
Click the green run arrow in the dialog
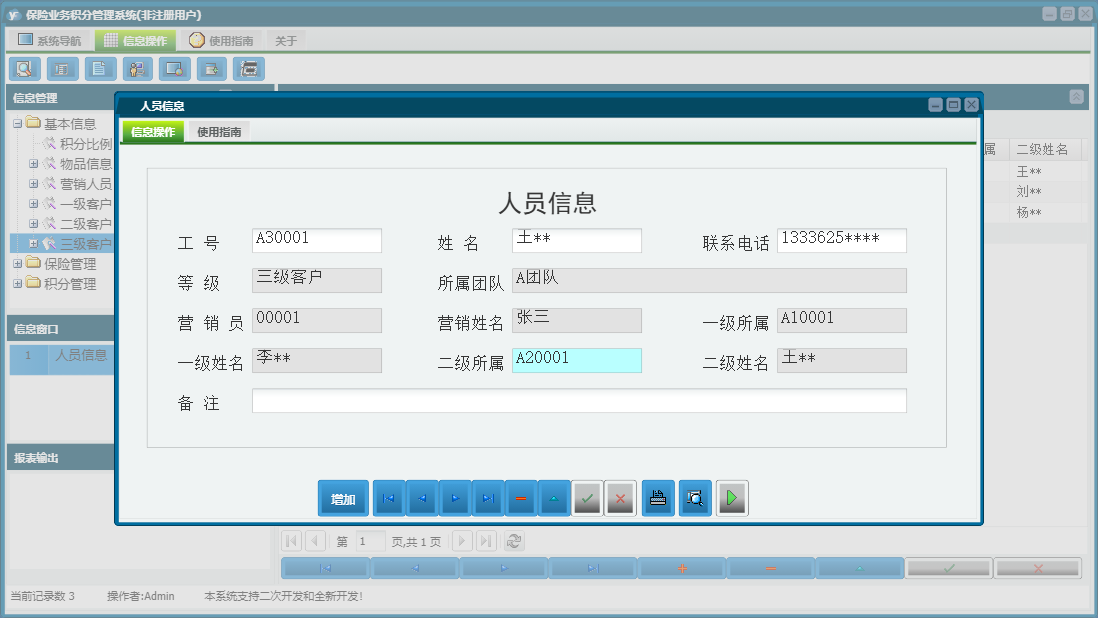tap(731, 497)
